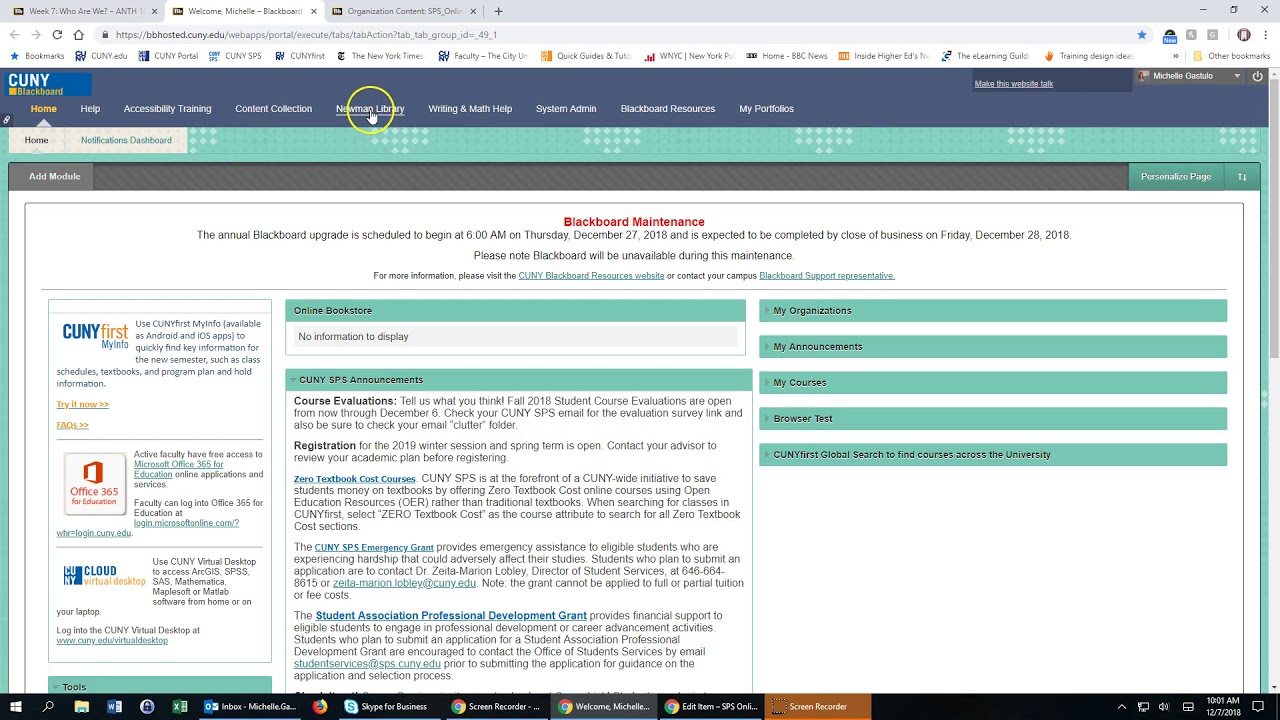Open System Admin tab
The image size is (1280, 720).
pyautogui.click(x=566, y=109)
